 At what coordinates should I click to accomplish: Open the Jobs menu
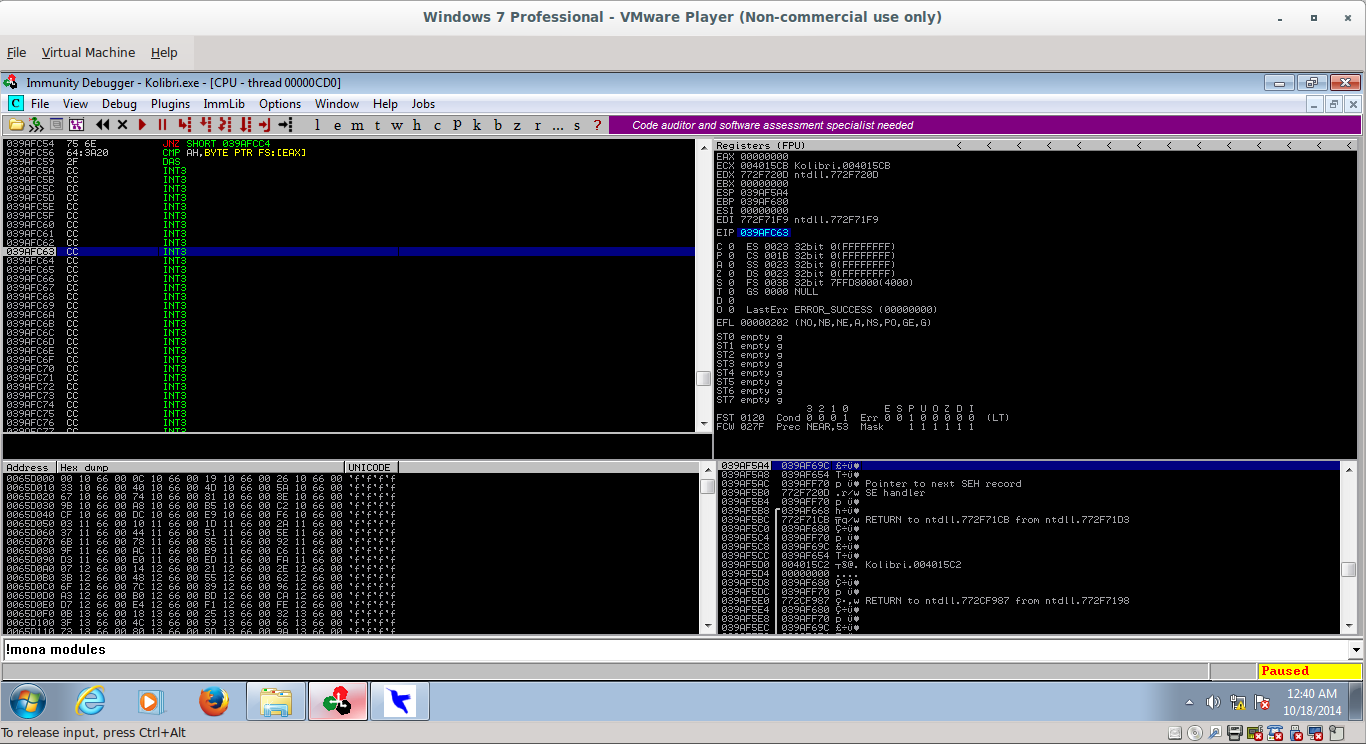pyautogui.click(x=423, y=104)
